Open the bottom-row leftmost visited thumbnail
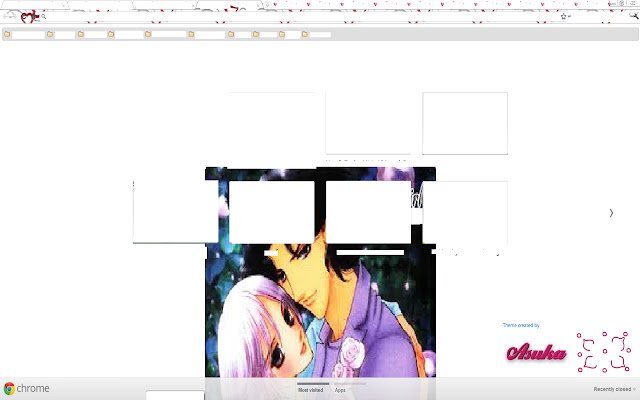The width and height of the screenshot is (640, 400). [x=176, y=212]
